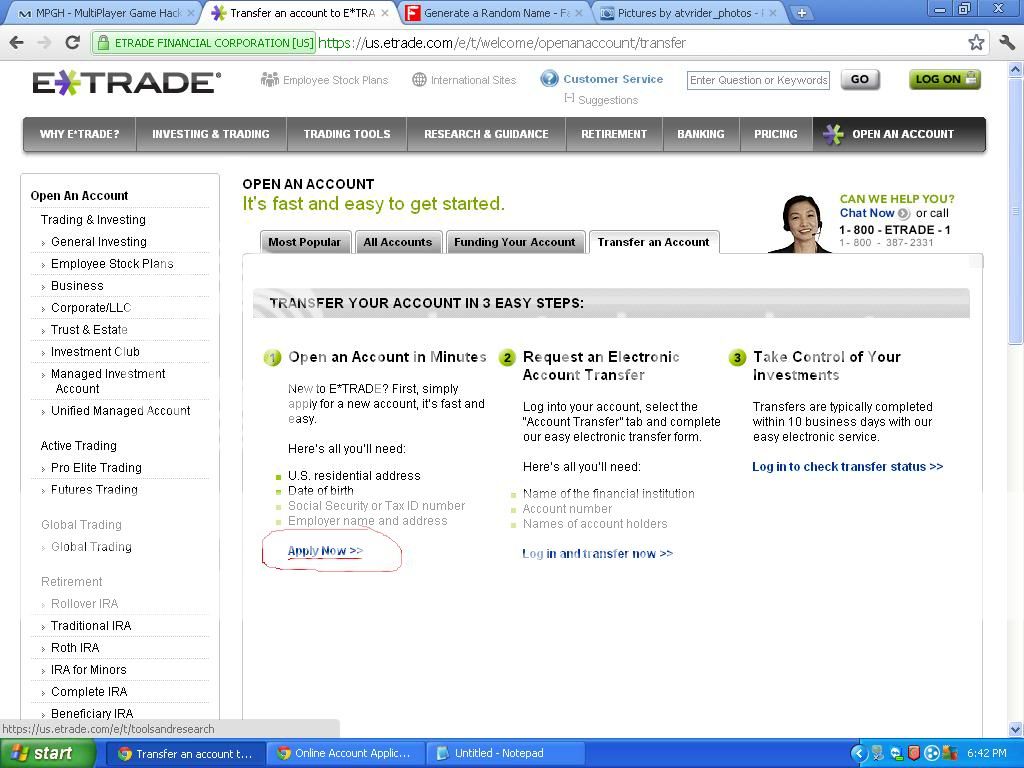
Task: Click the Chat Now link
Action: [x=867, y=213]
